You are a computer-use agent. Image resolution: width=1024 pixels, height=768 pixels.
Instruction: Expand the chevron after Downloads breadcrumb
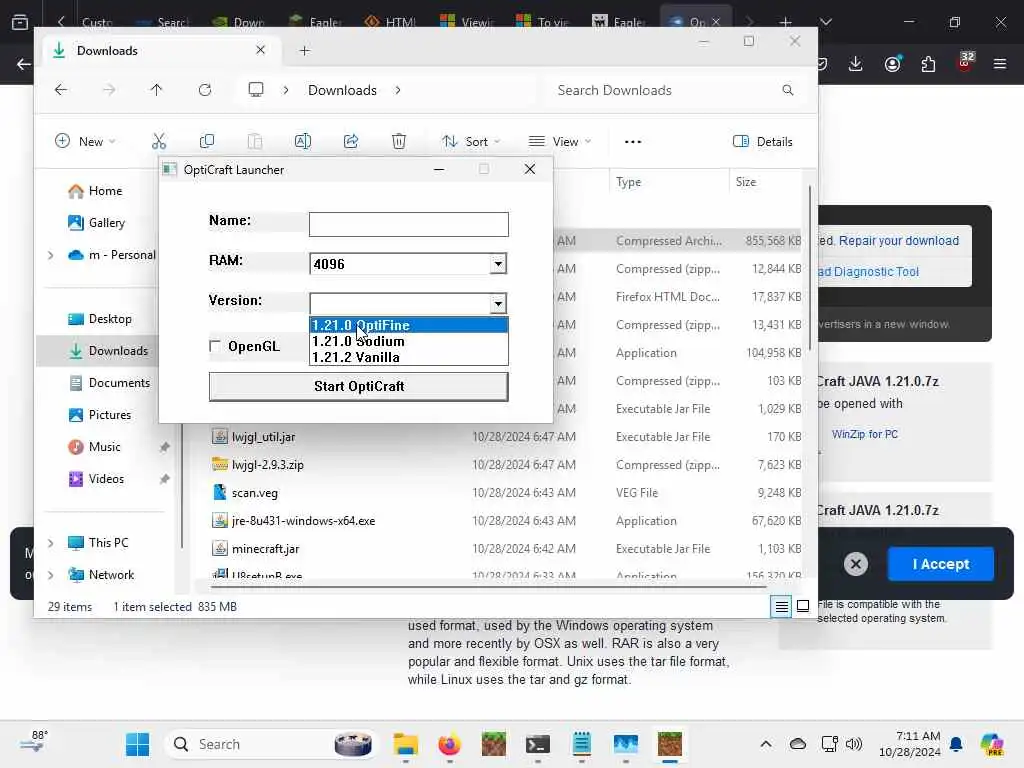pos(398,90)
